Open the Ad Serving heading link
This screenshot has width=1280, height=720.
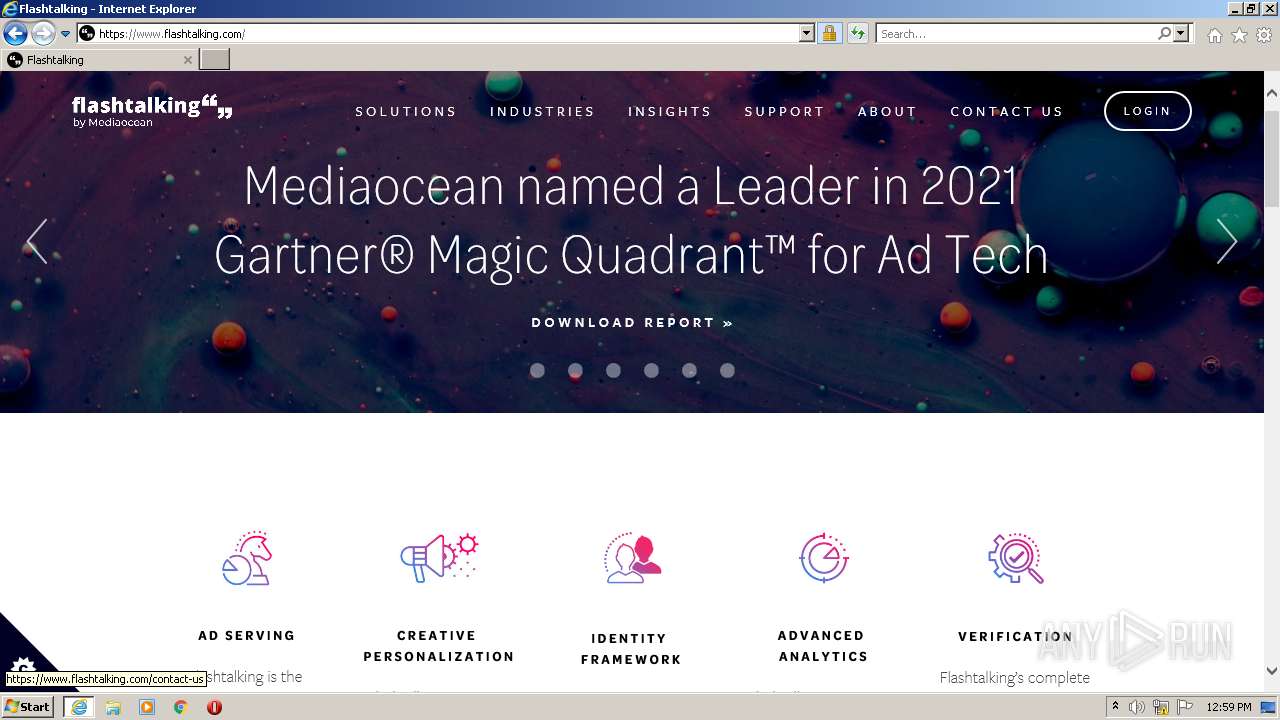click(247, 636)
